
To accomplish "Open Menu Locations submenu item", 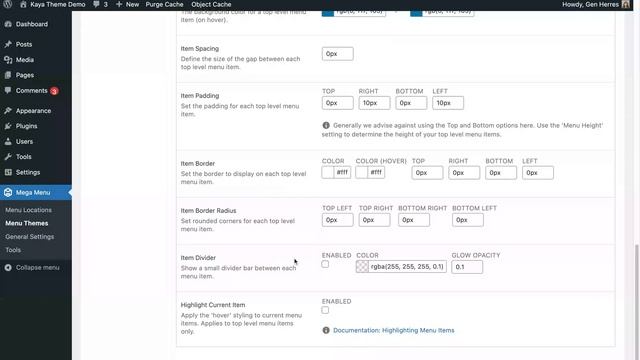I will point(29,210).
